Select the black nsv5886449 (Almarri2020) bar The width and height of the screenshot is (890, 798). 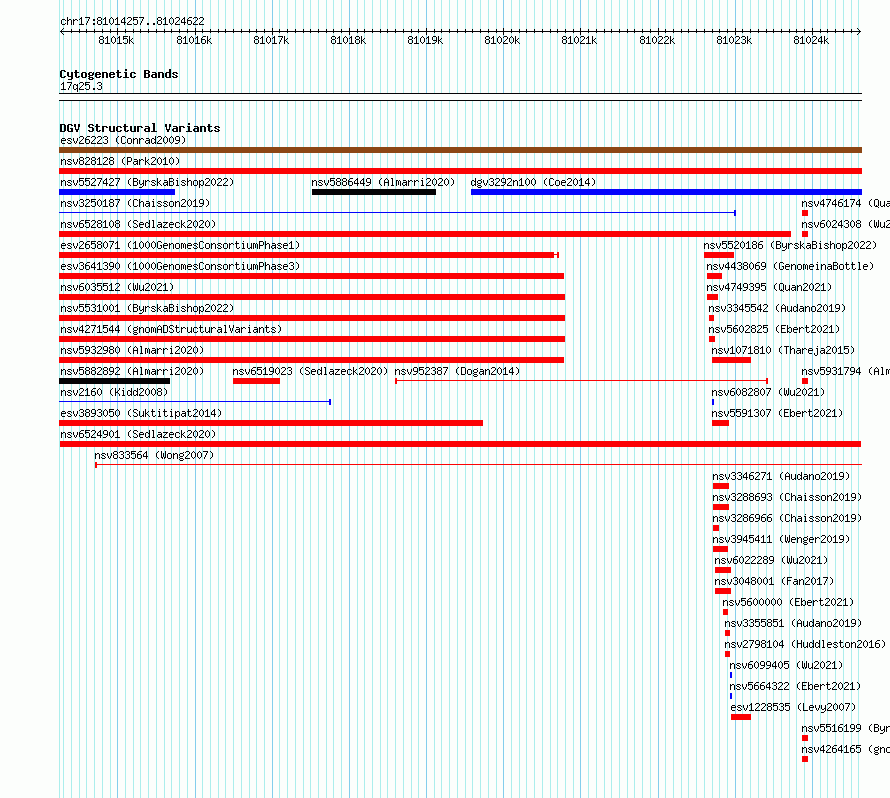pos(373,192)
